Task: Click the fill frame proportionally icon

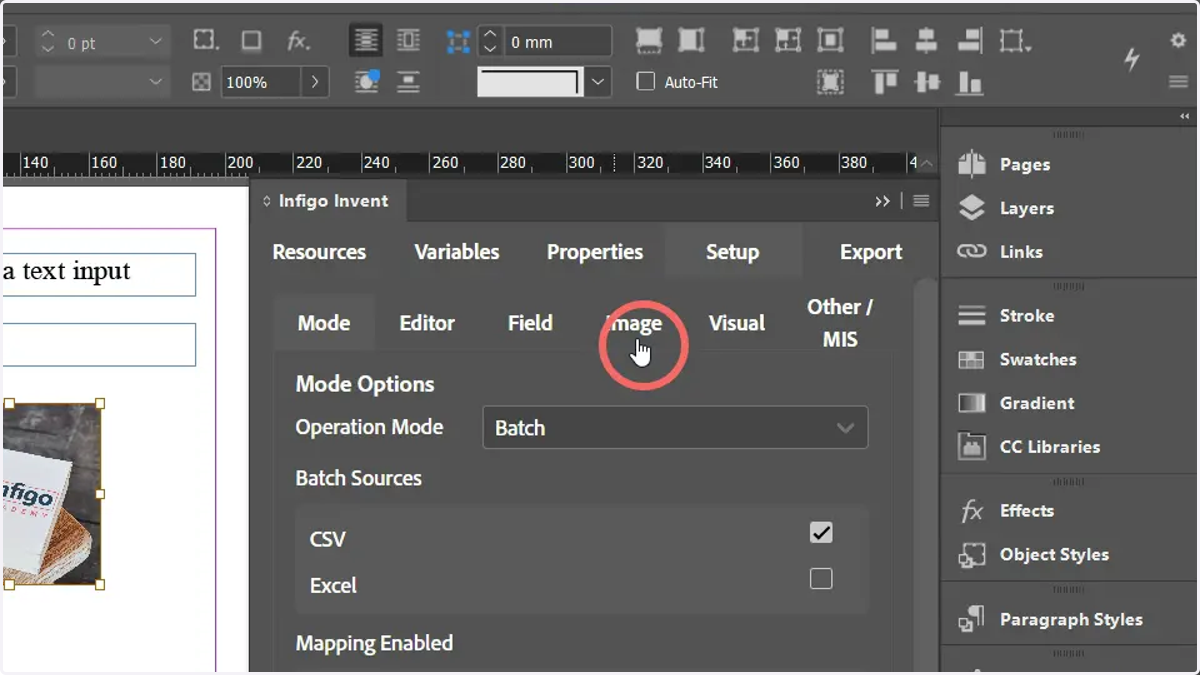Action: [x=649, y=40]
